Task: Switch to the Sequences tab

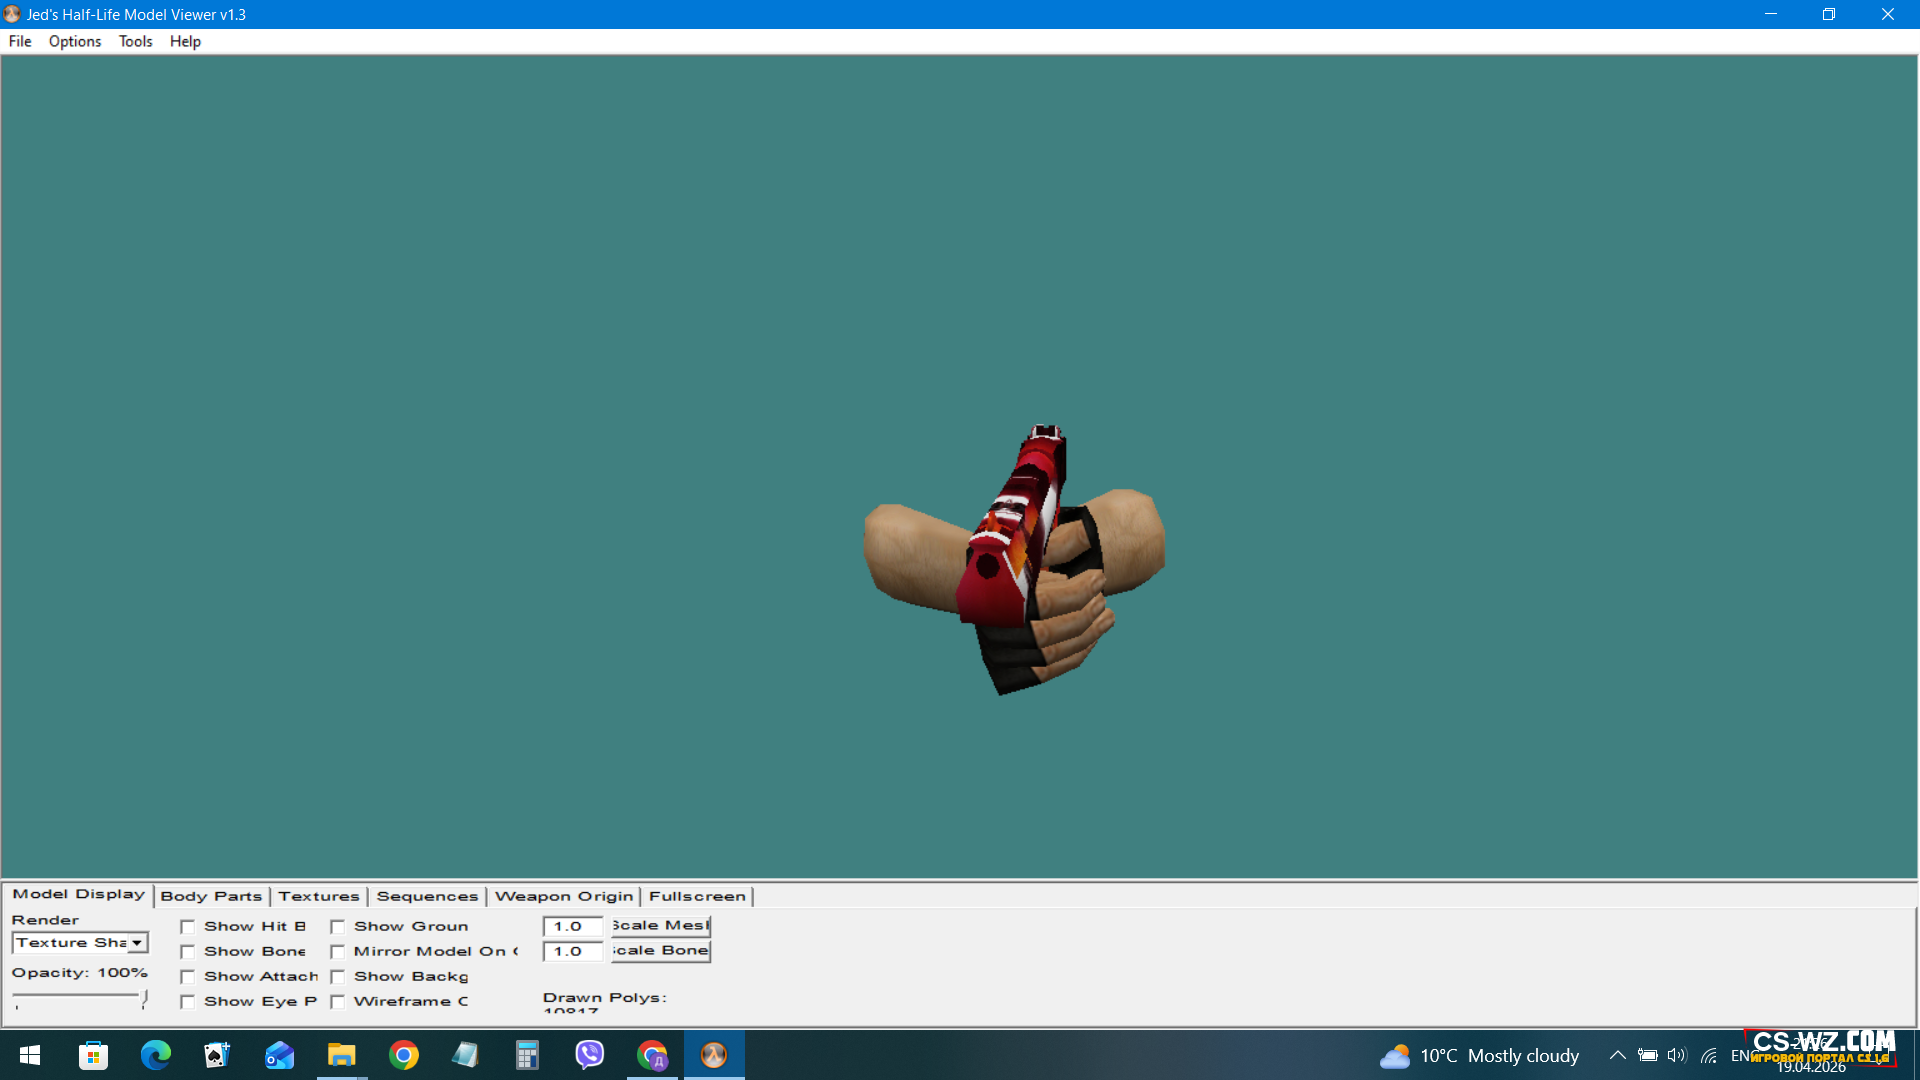Action: point(427,896)
